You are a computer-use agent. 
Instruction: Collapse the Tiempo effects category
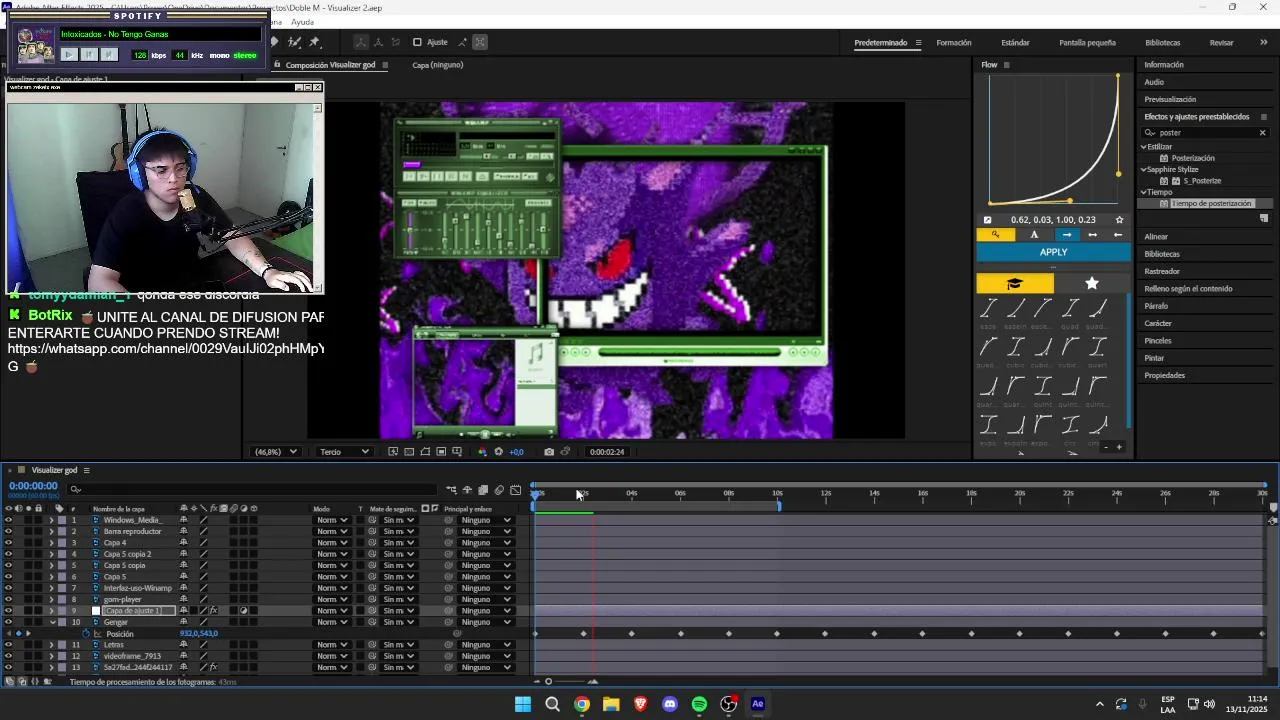pos(1144,192)
